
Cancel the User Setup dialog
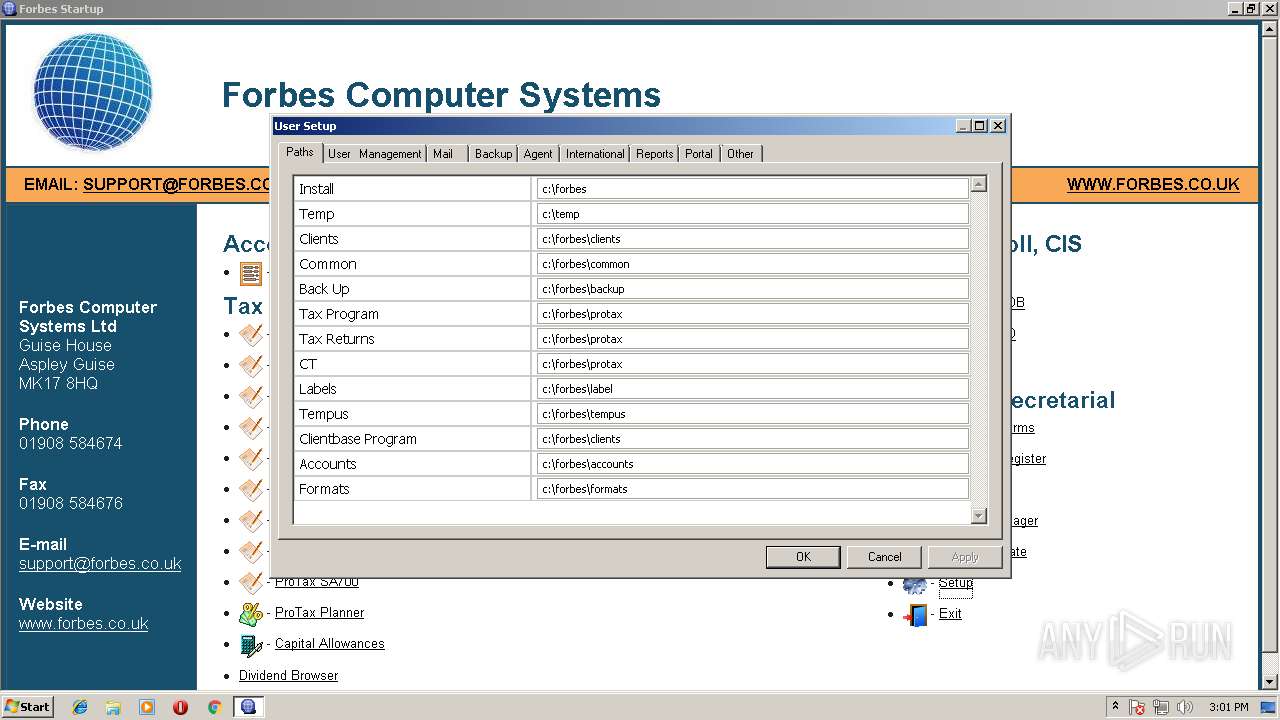(884, 557)
